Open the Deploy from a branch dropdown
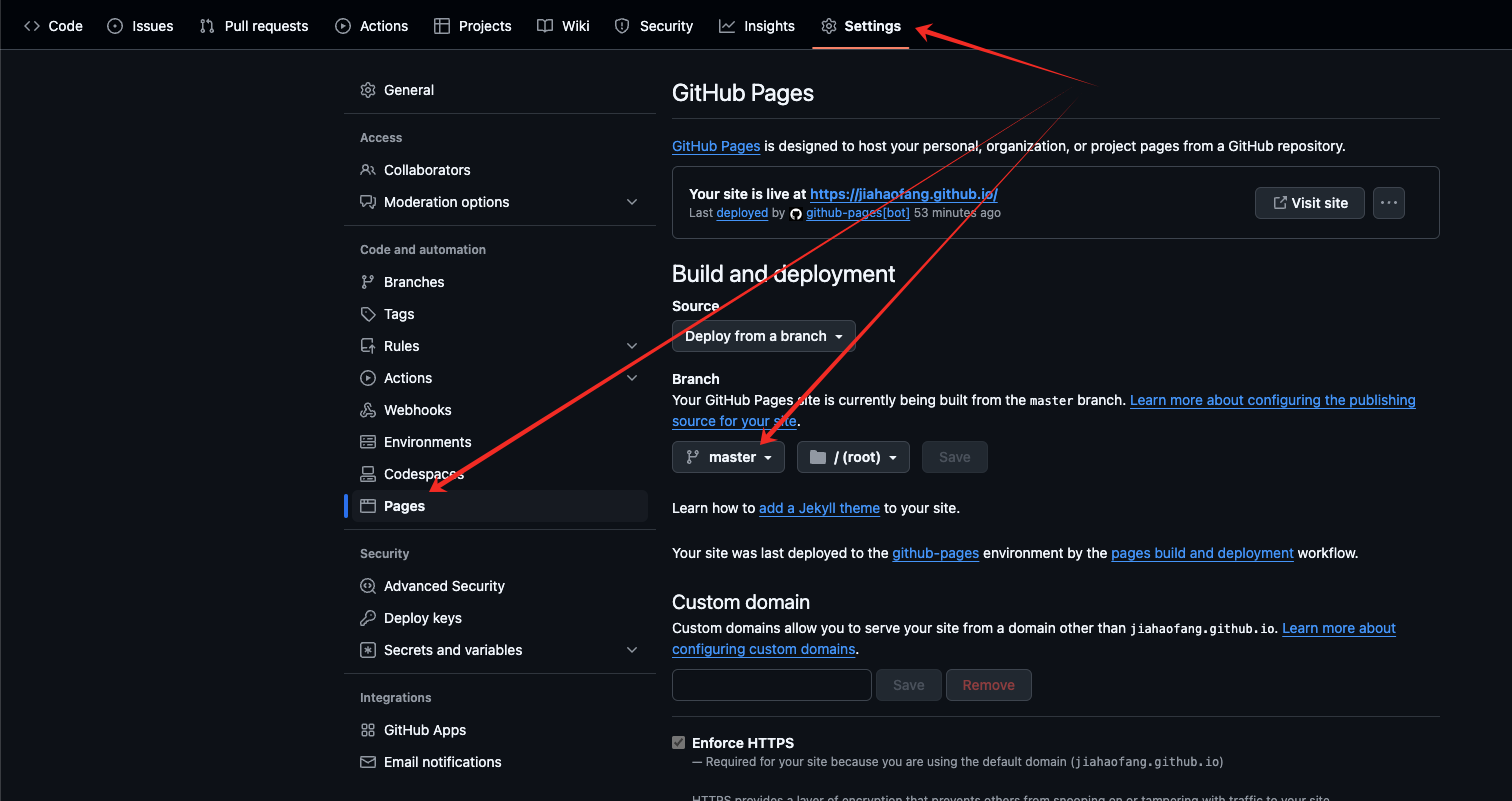 (764, 336)
